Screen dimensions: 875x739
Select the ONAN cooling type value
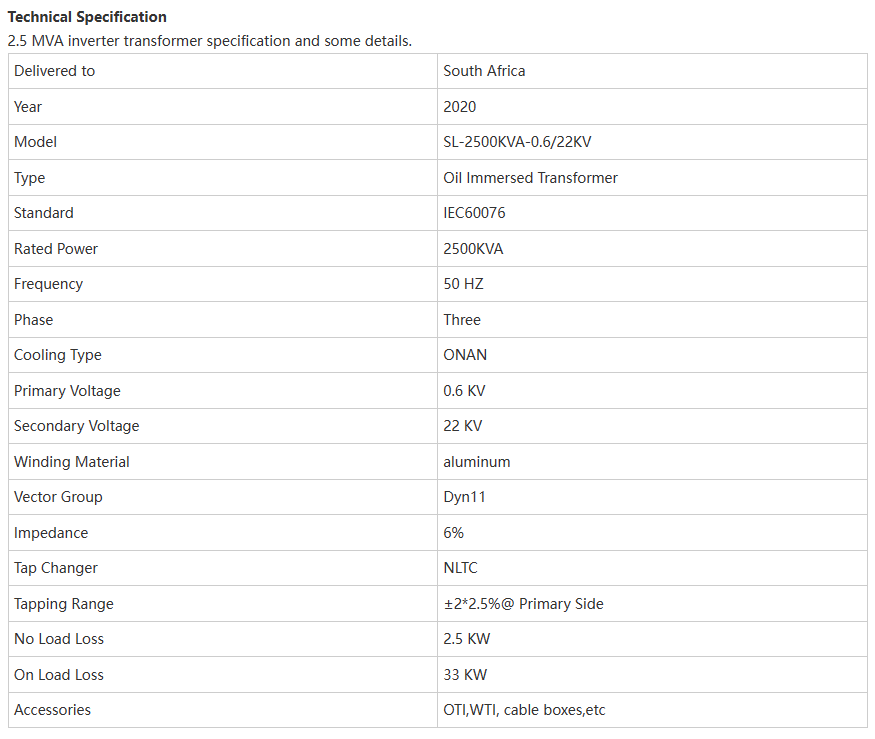point(464,354)
